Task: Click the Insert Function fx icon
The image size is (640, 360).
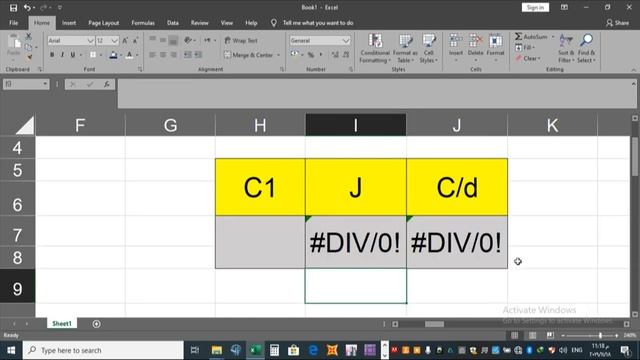Action: click(x=107, y=84)
